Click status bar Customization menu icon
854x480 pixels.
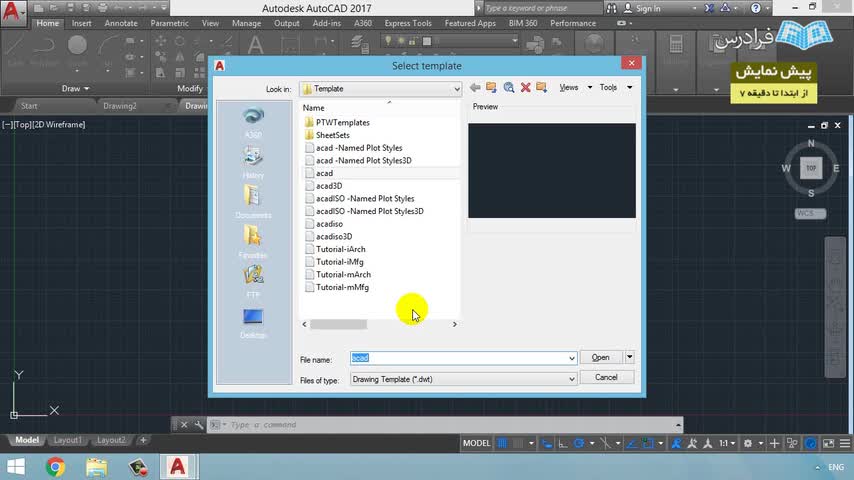point(845,443)
